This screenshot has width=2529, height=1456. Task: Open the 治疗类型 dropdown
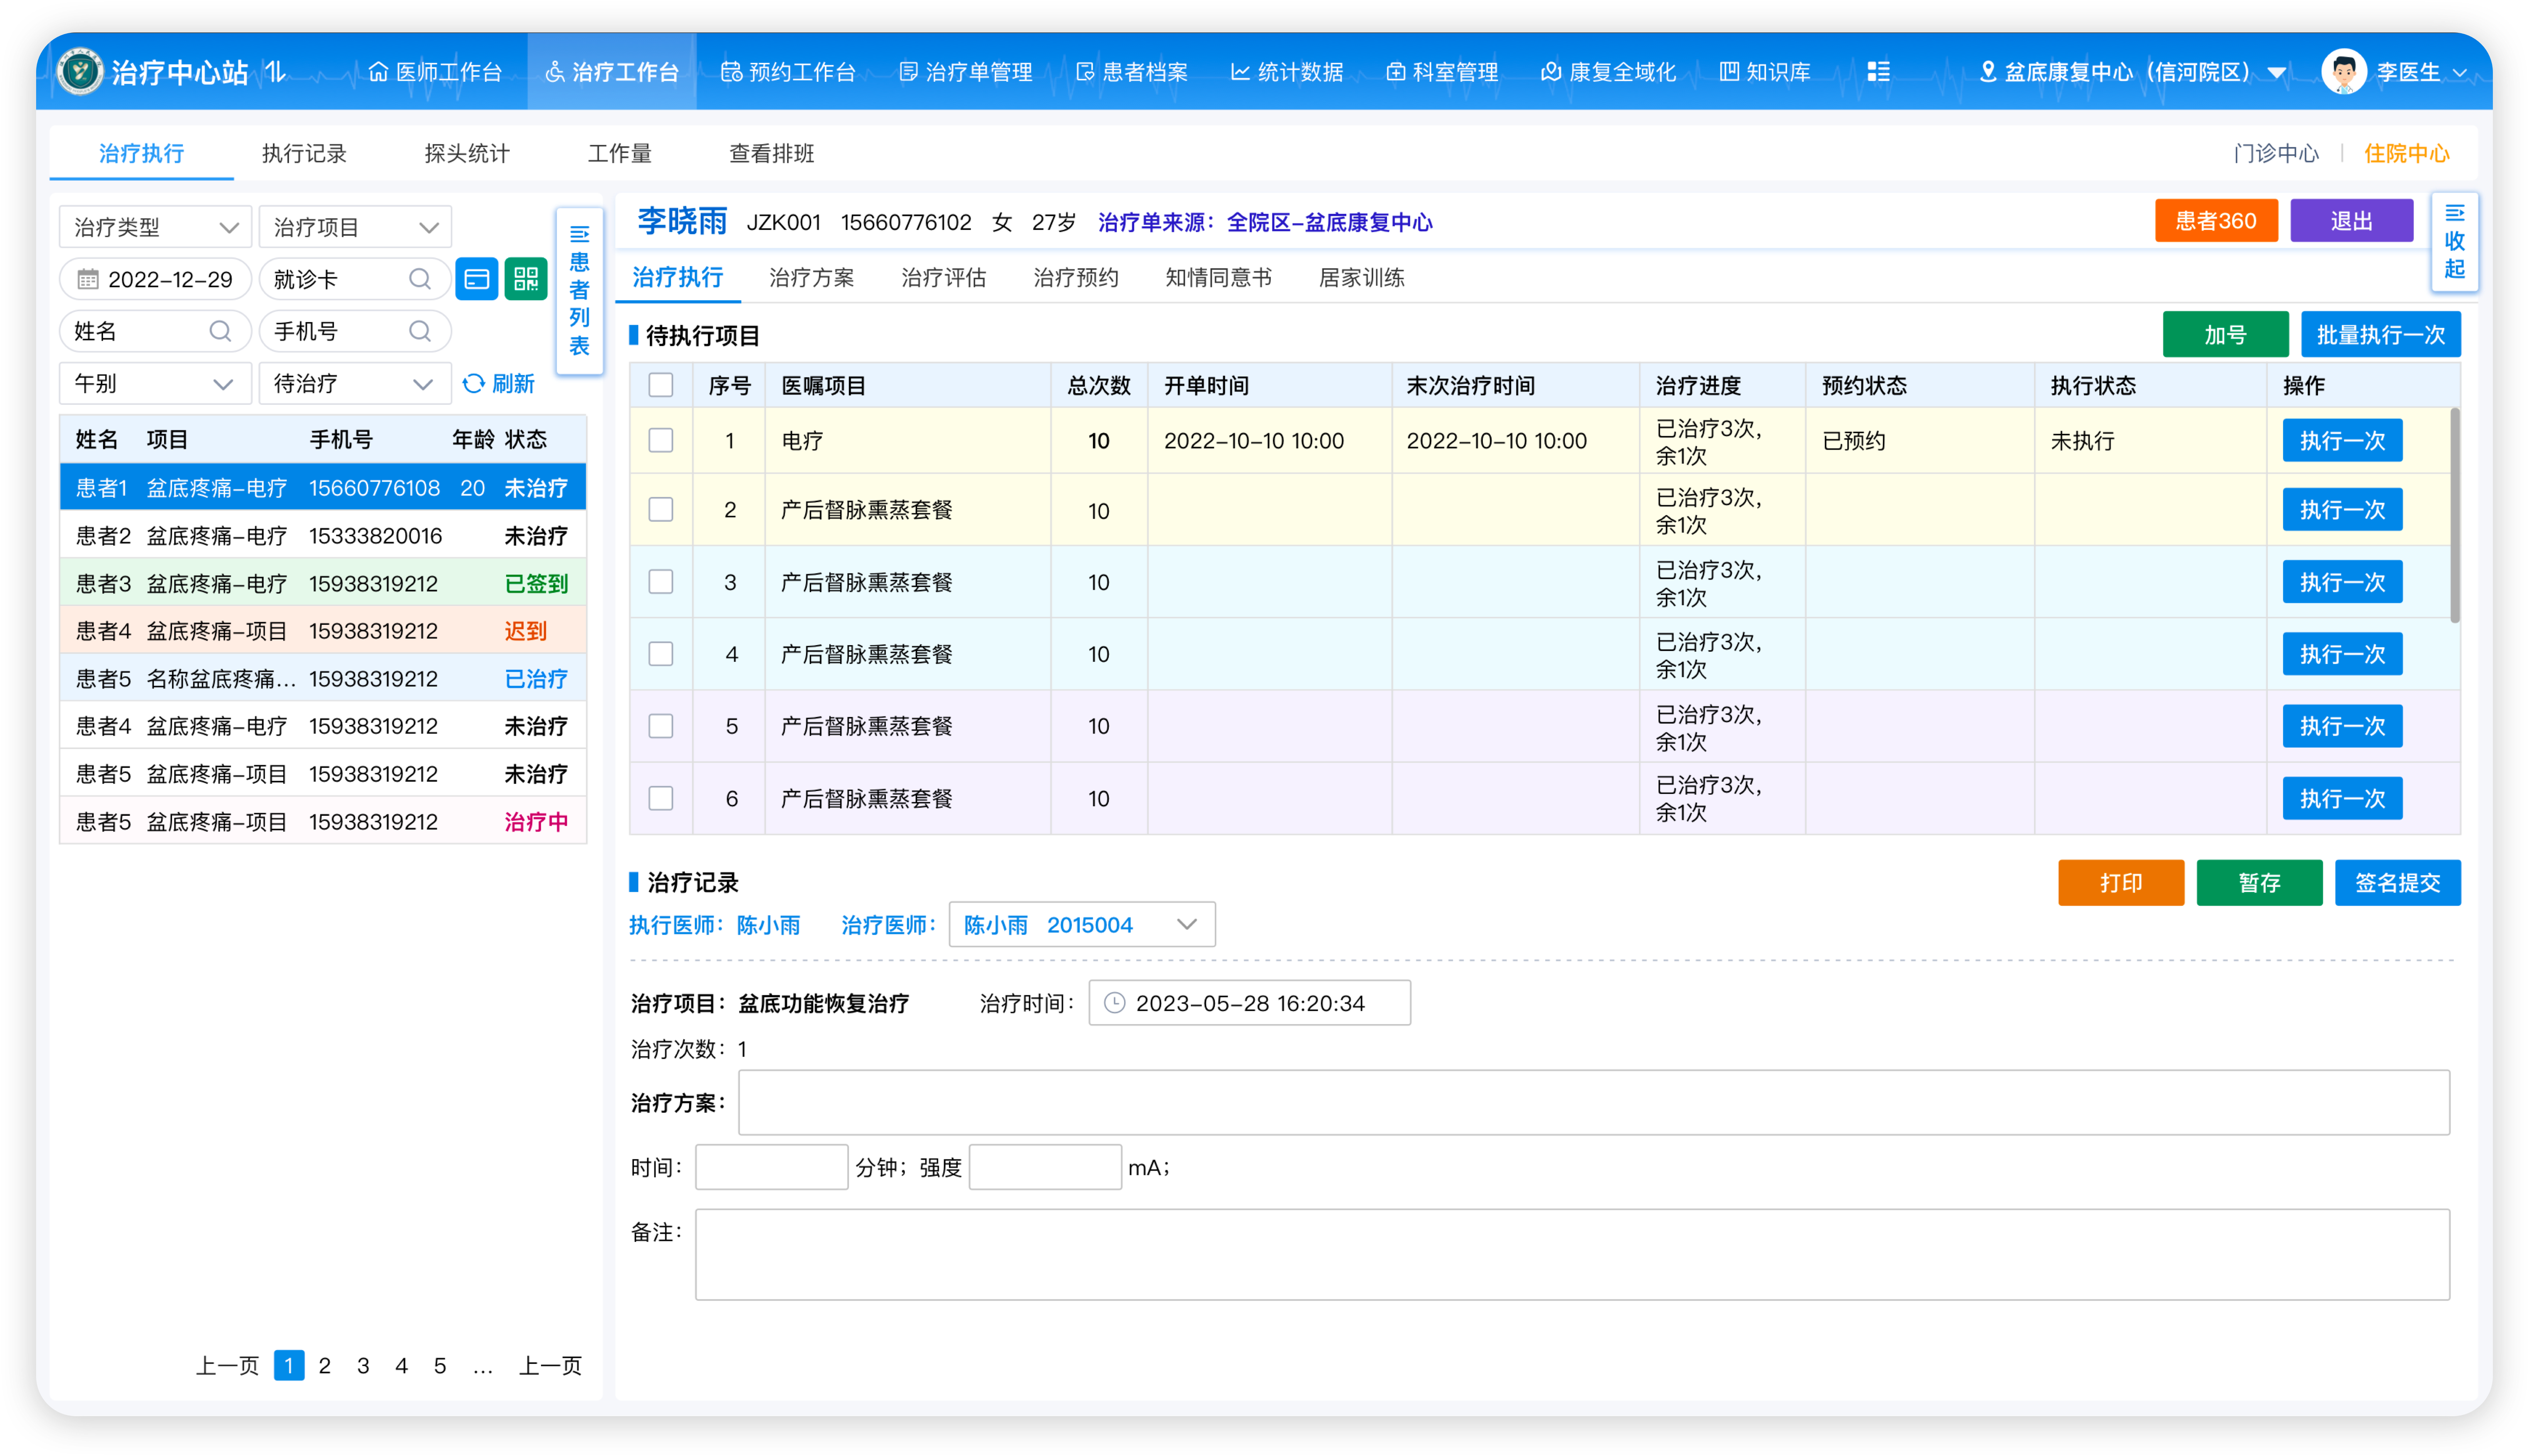point(155,227)
